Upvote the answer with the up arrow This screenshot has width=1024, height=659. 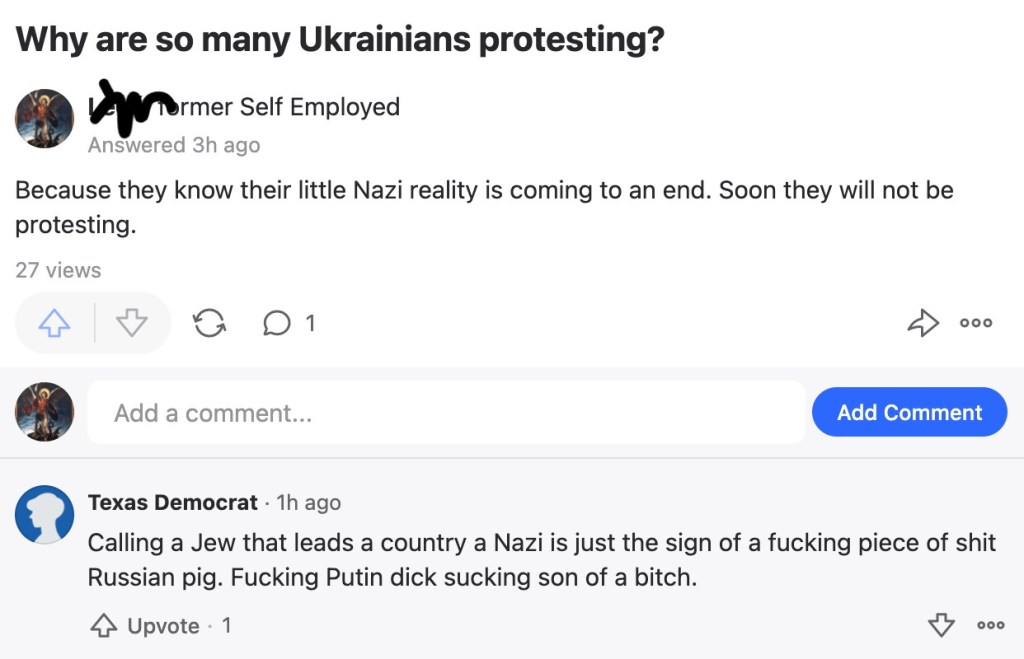click(x=55, y=323)
